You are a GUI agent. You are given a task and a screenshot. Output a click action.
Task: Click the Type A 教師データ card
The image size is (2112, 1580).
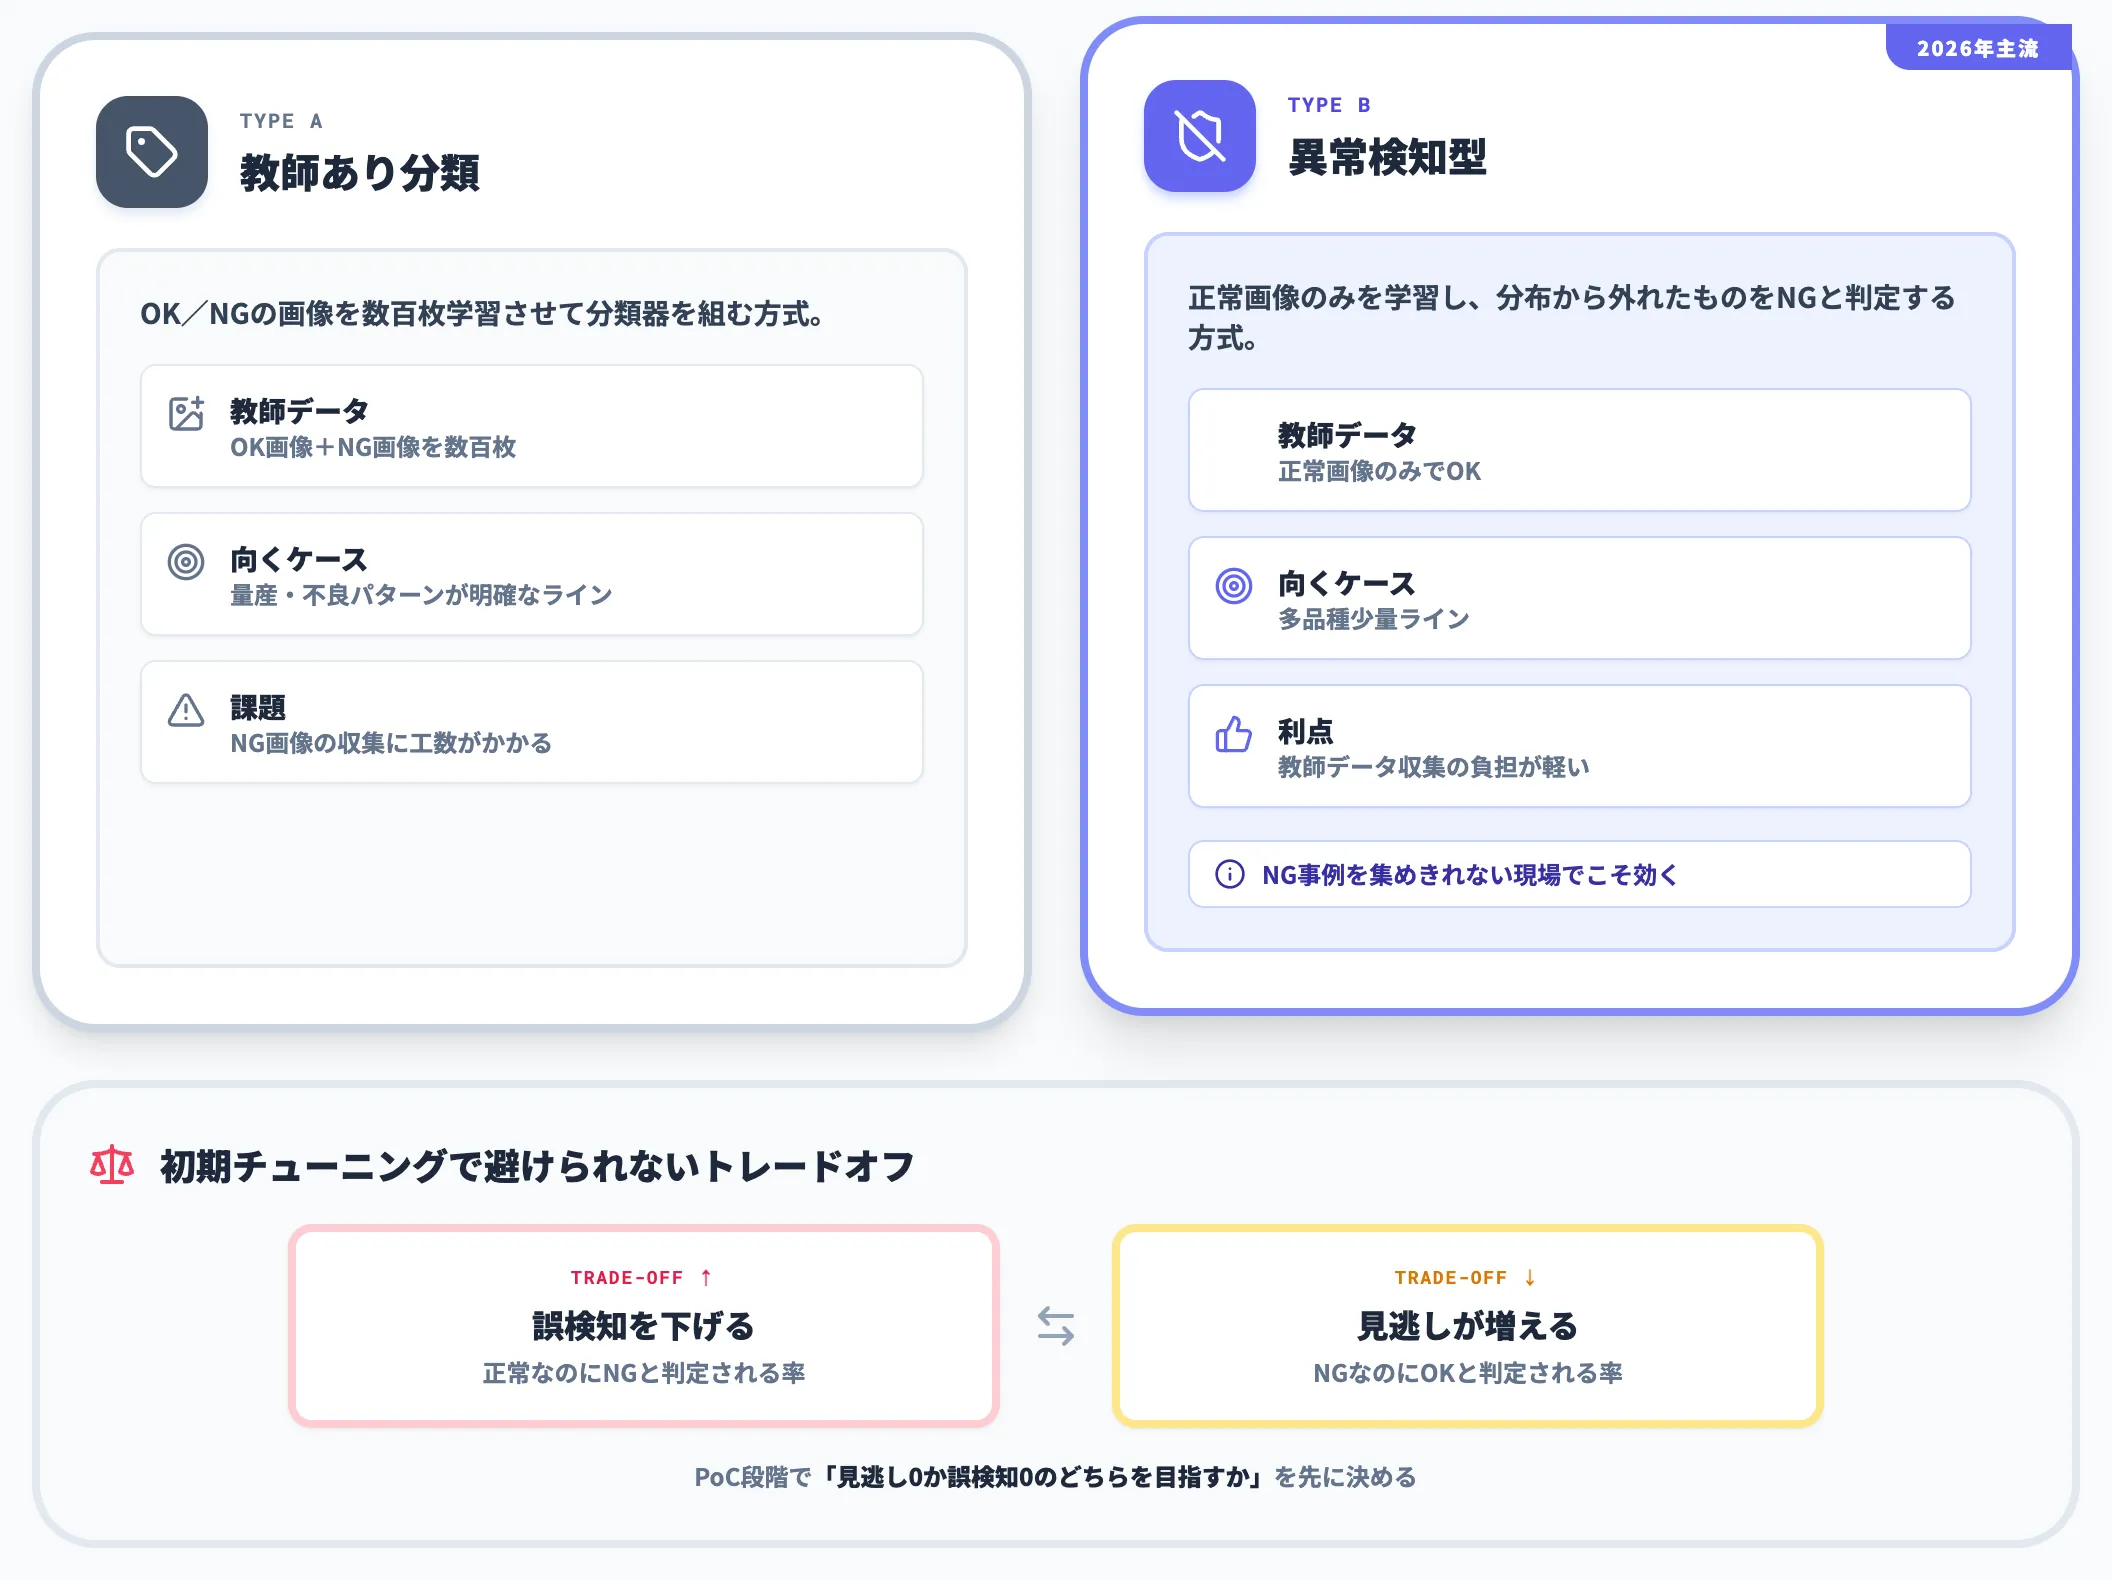pyautogui.click(x=532, y=426)
